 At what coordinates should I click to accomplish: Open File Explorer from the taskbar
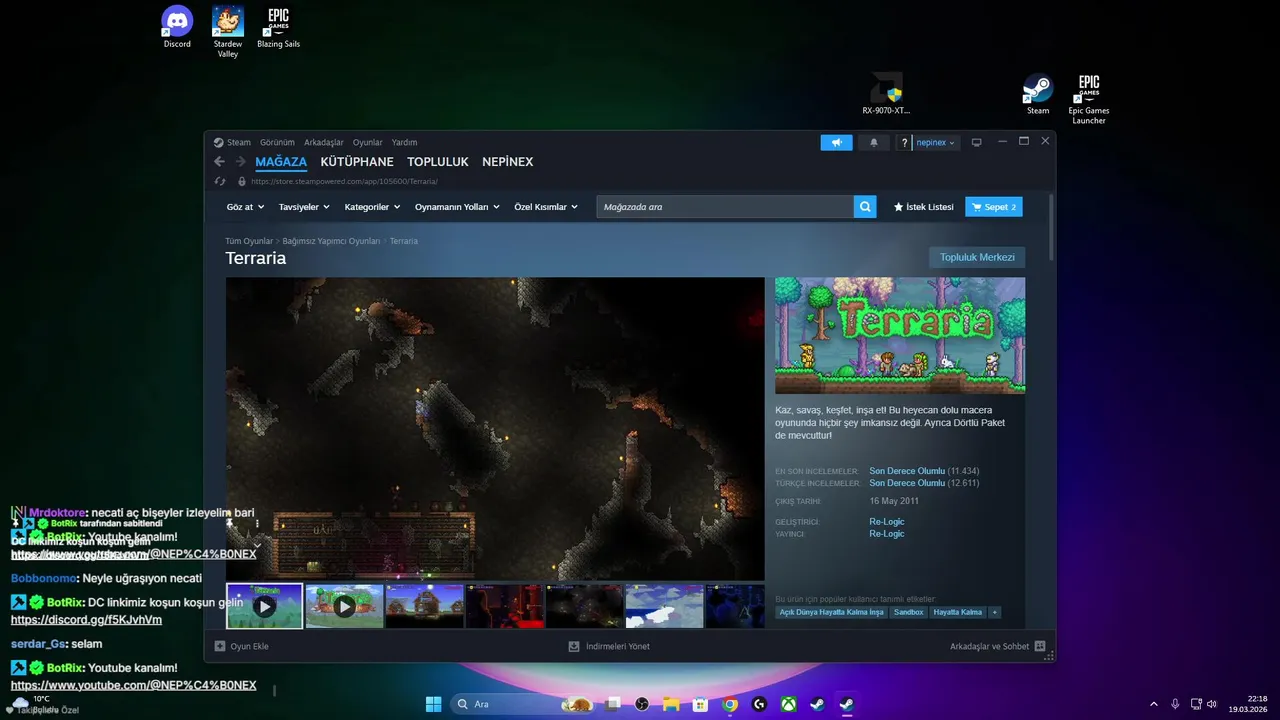[672, 704]
